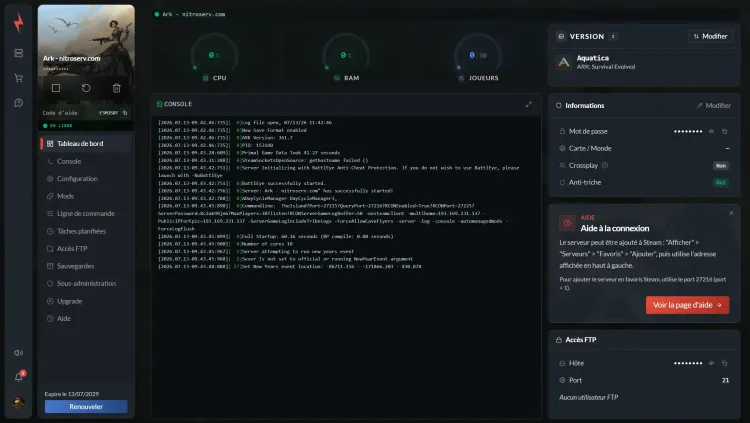Click the Accès FTP lock icon
This screenshot has height=423, width=750.
(x=559, y=340)
